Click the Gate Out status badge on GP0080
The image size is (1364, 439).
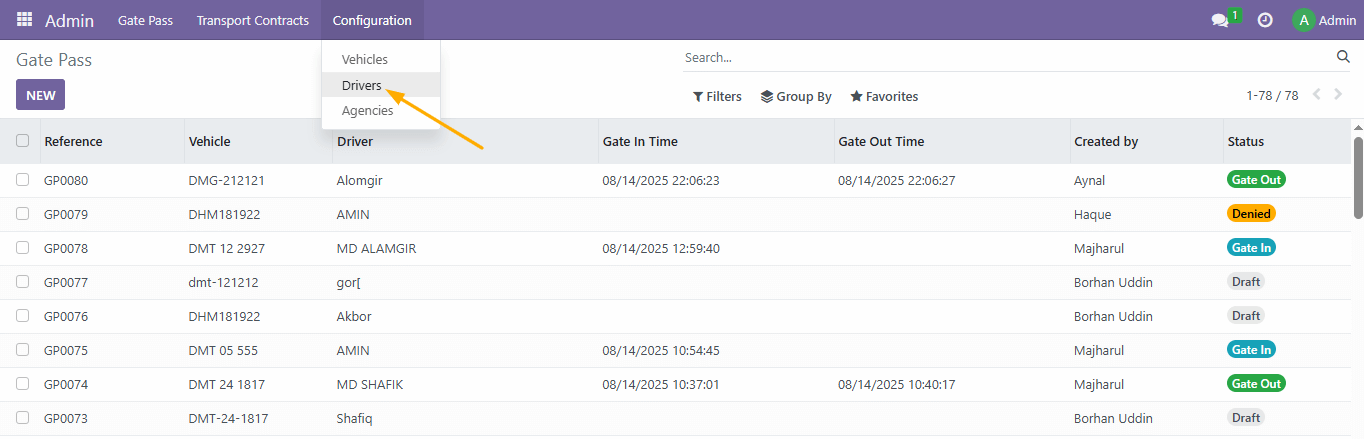click(x=1256, y=180)
